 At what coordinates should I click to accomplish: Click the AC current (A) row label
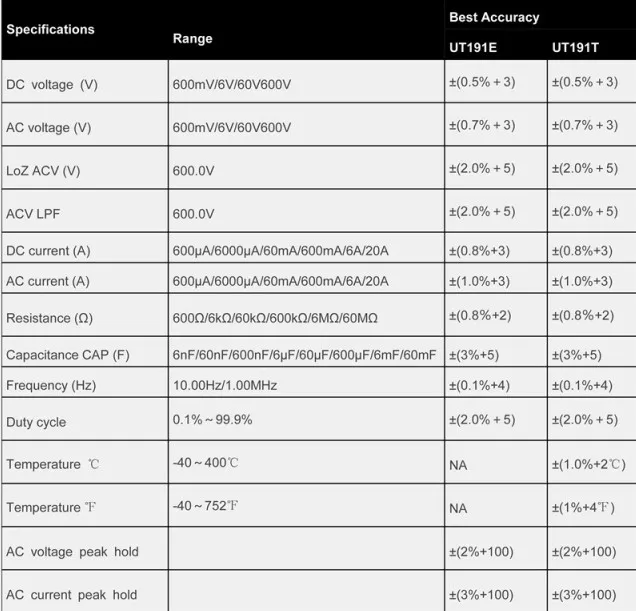click(x=48, y=281)
